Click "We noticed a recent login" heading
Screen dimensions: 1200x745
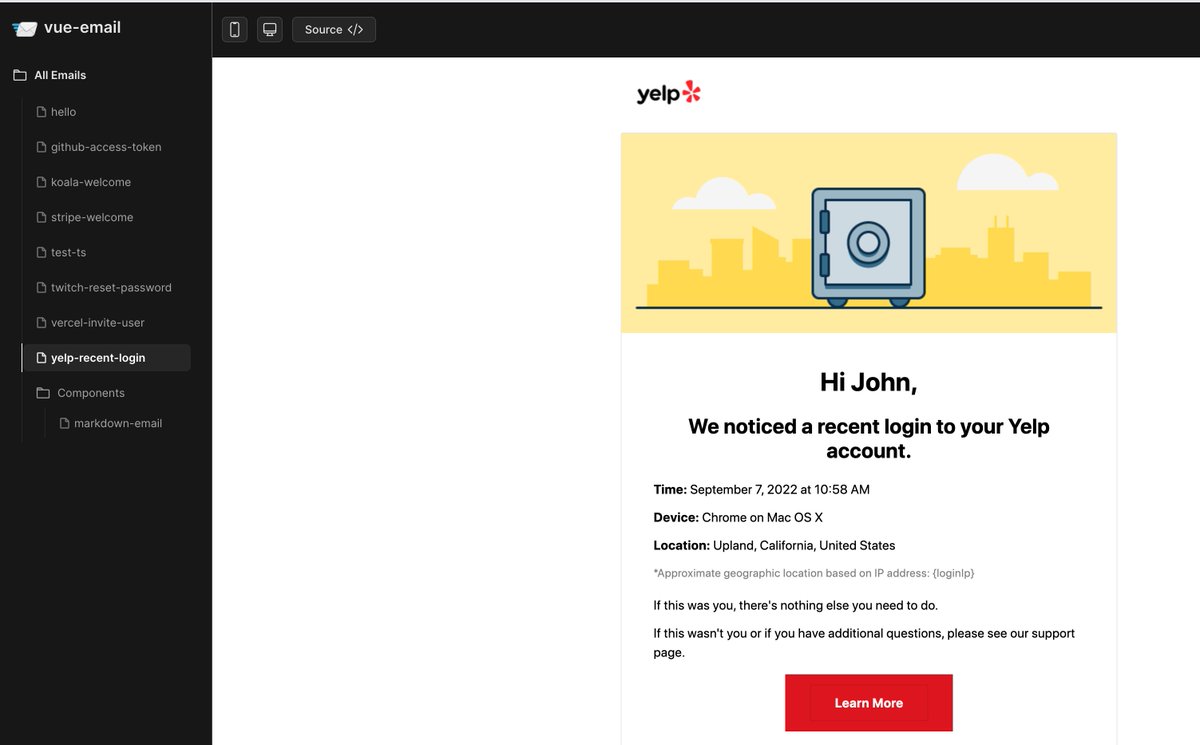(868, 439)
